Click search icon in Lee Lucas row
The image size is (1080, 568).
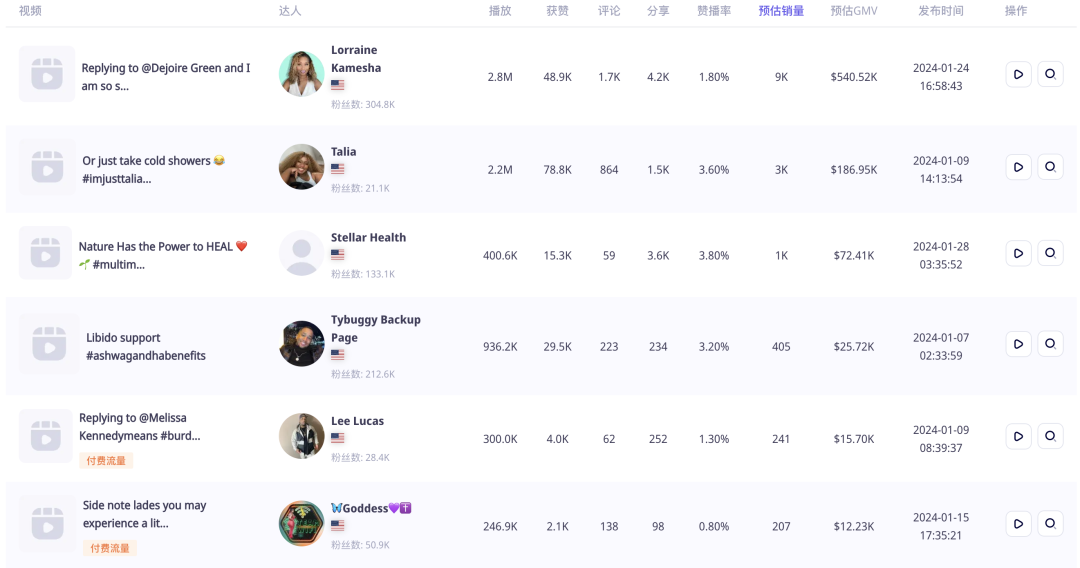(x=1050, y=436)
